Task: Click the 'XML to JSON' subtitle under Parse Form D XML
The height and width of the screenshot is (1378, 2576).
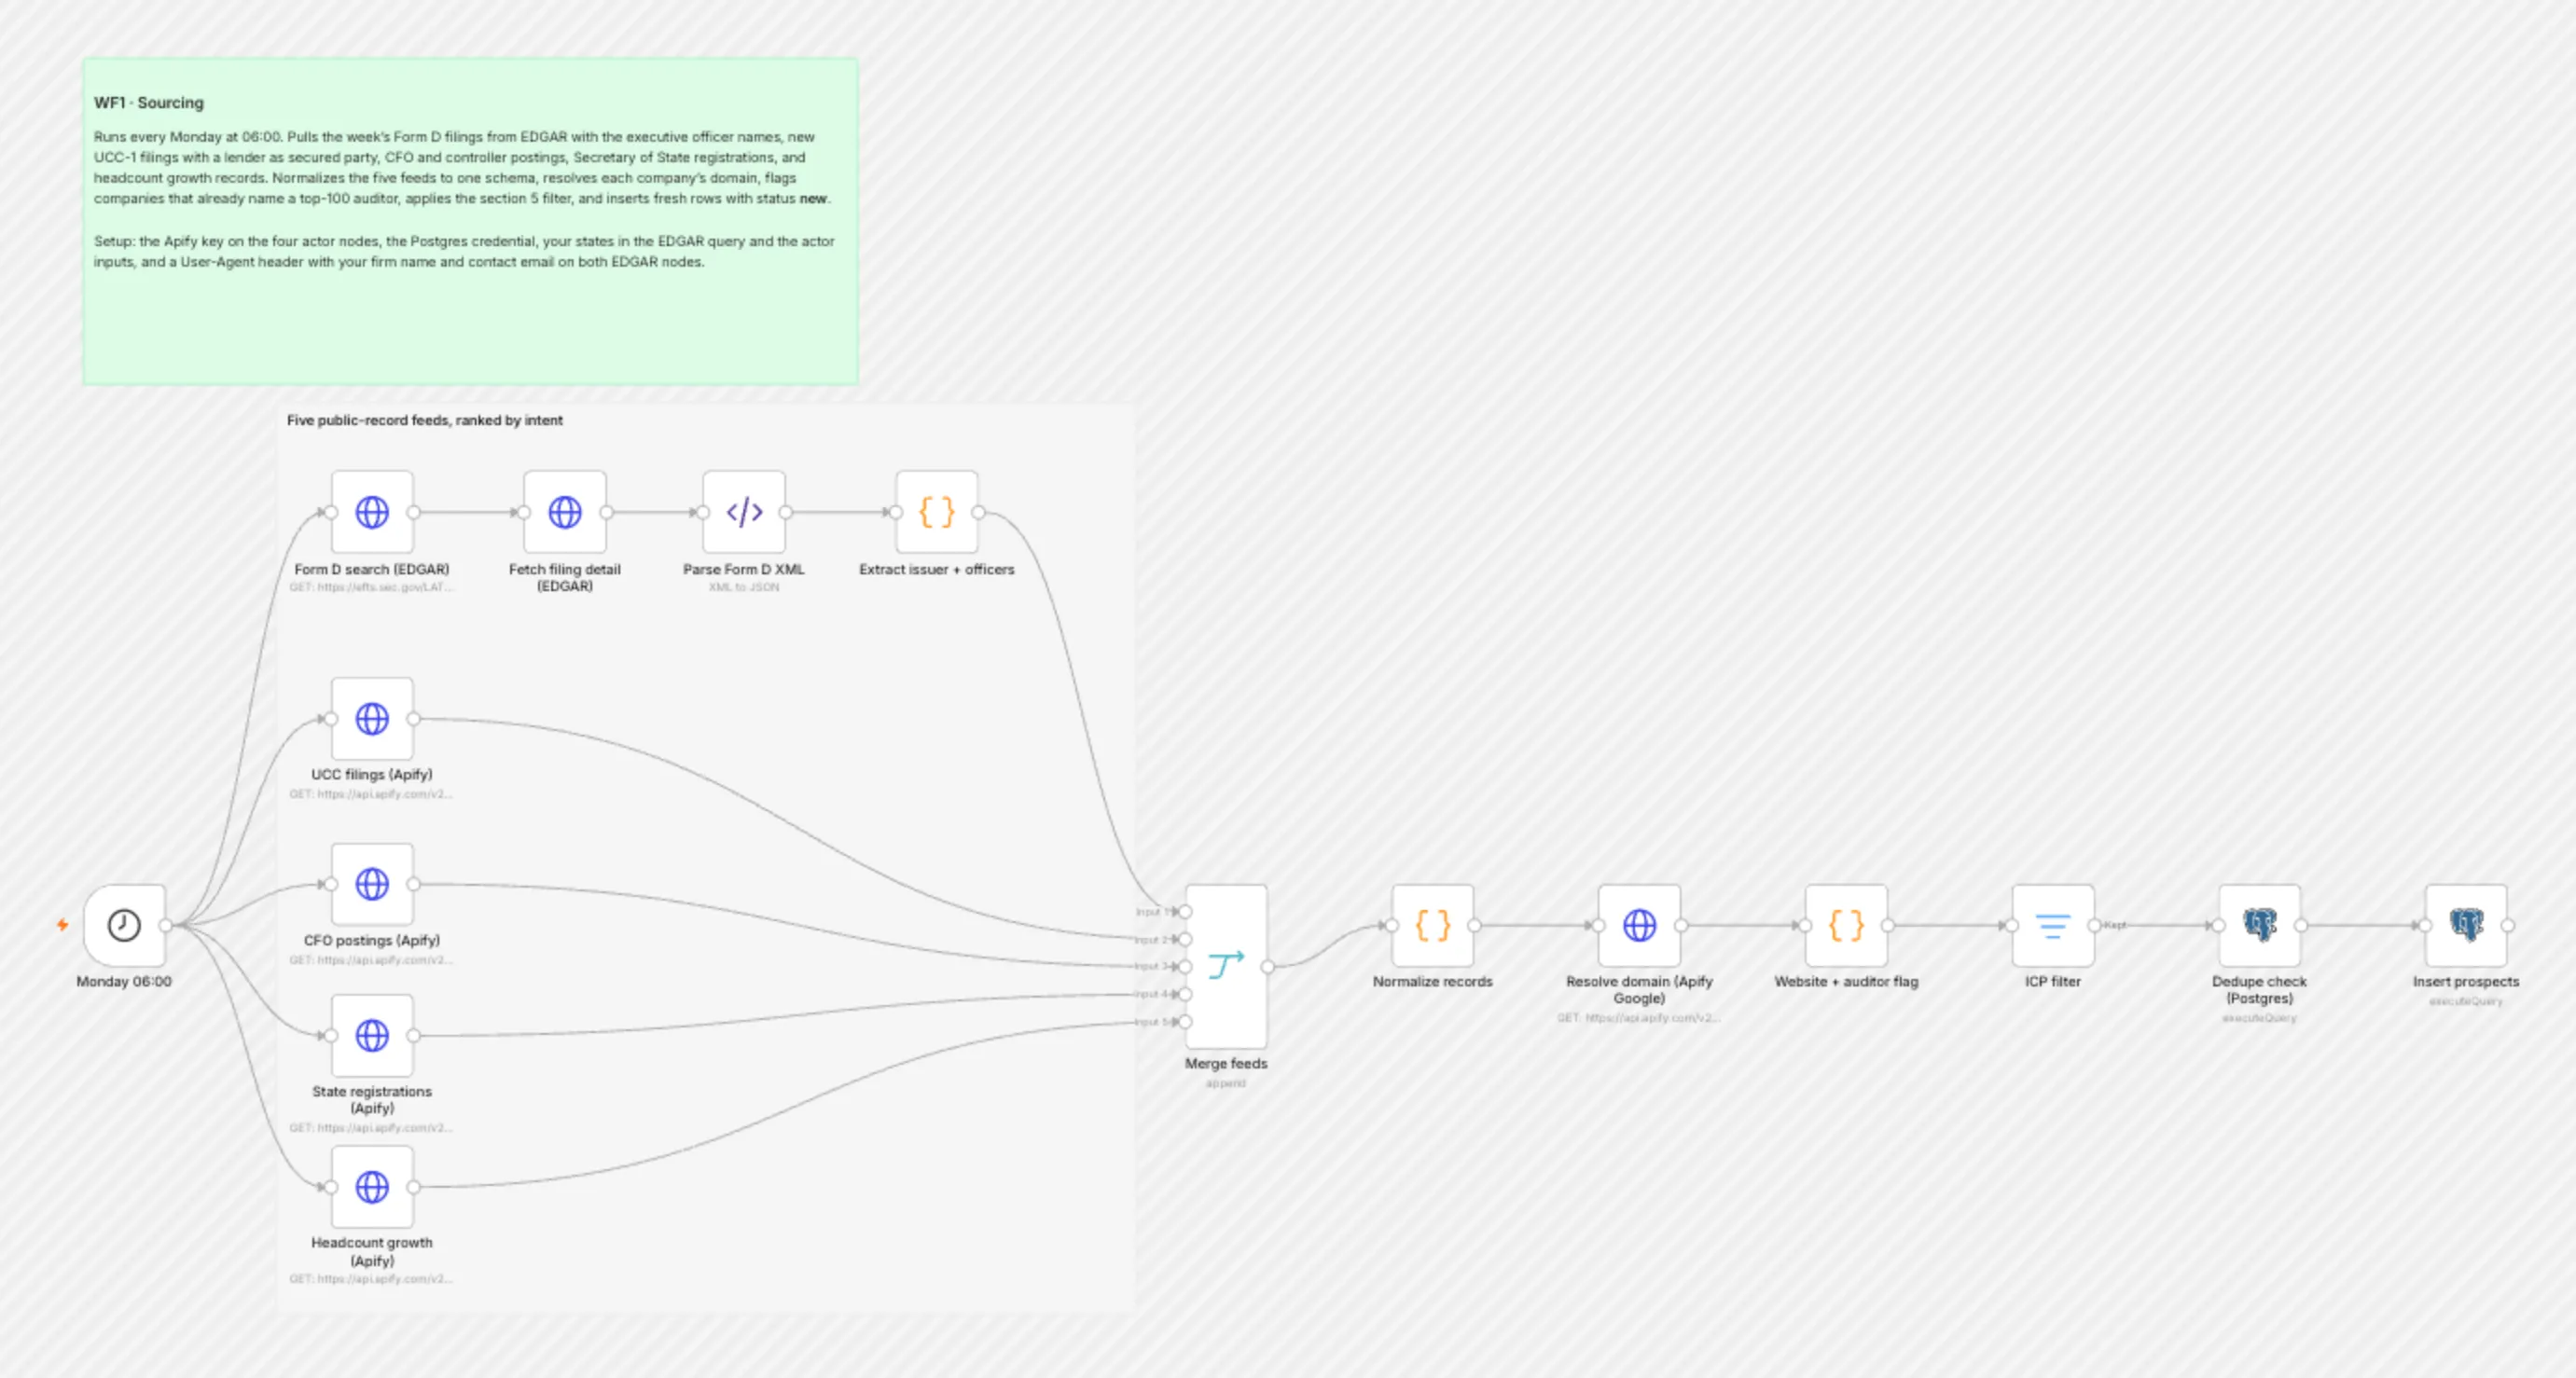Action: [x=744, y=587]
